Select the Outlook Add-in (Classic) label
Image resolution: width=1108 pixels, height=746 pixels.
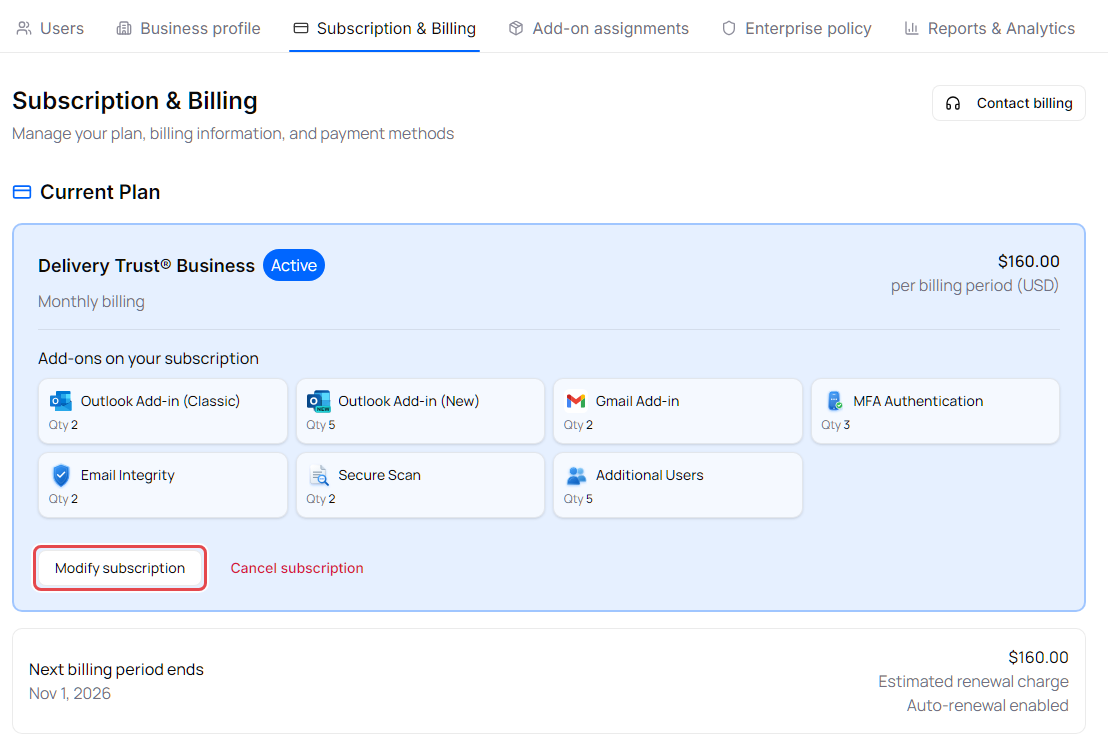(x=160, y=401)
